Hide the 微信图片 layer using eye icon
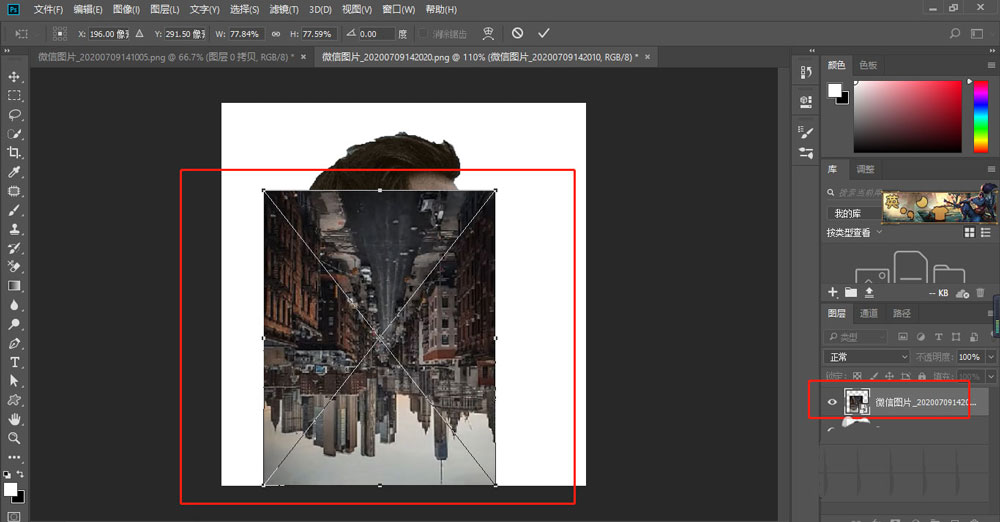Screen dimensions: 1000x522 click(x=831, y=402)
